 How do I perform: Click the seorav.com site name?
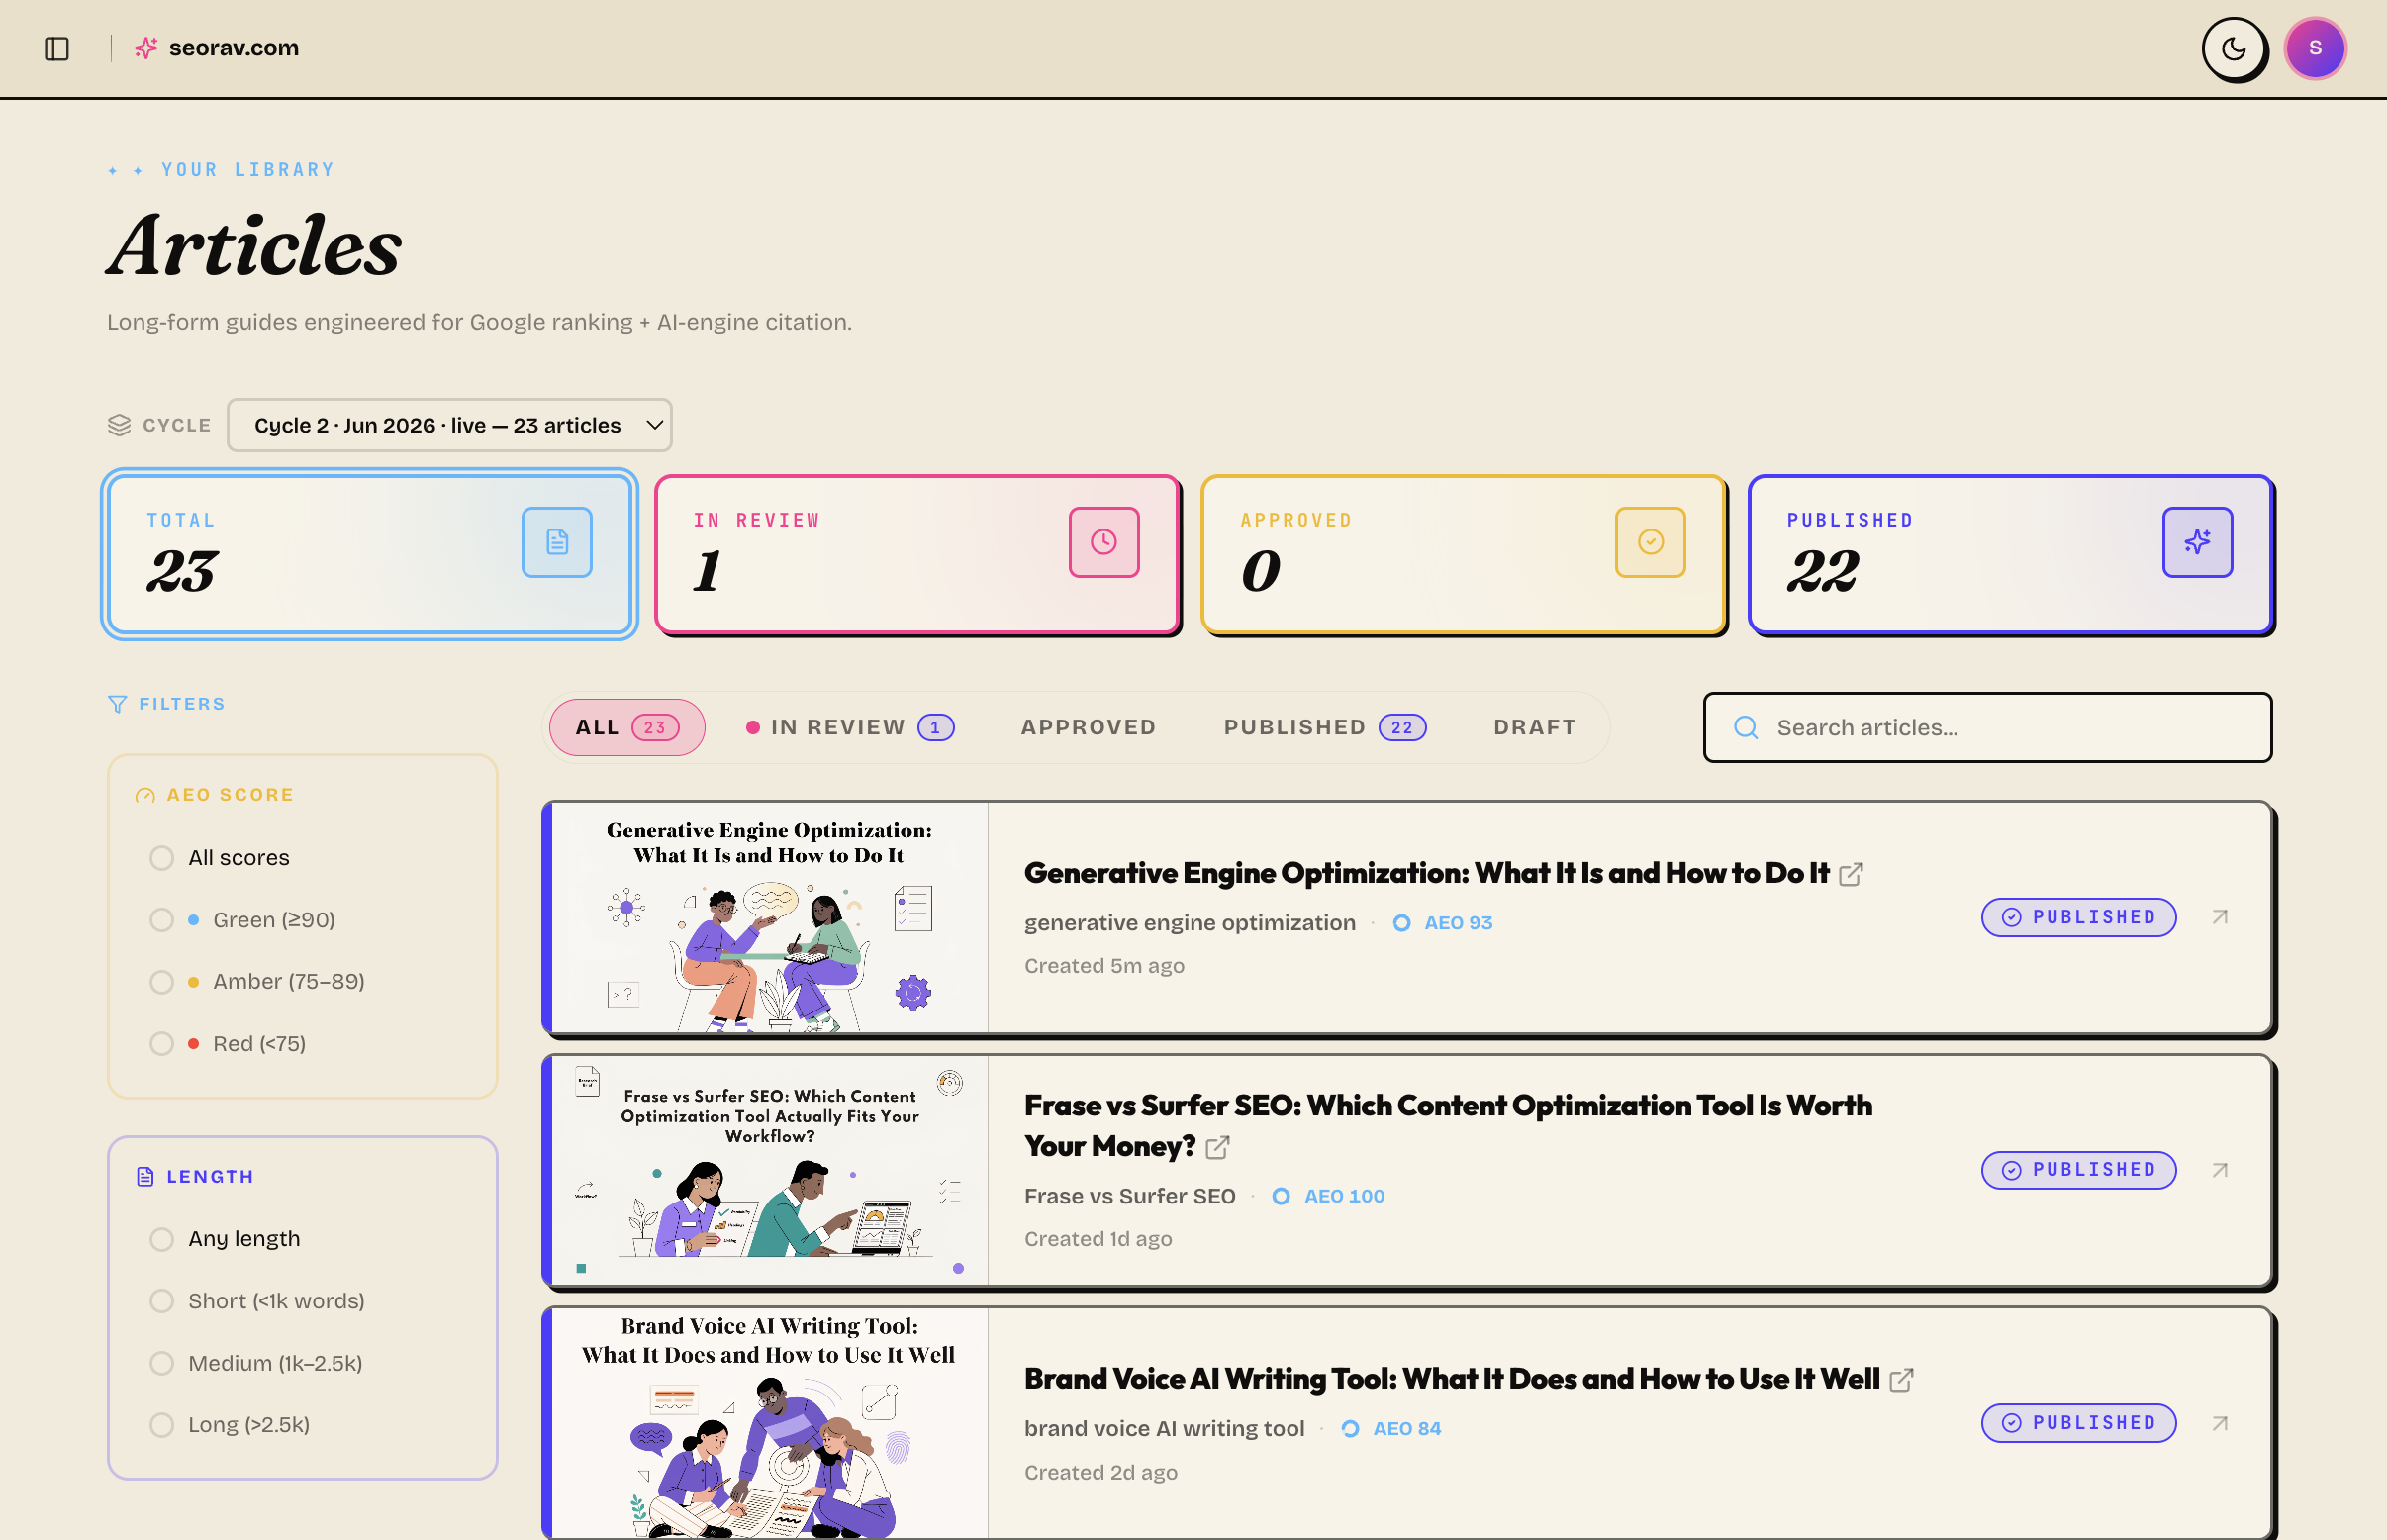(234, 48)
